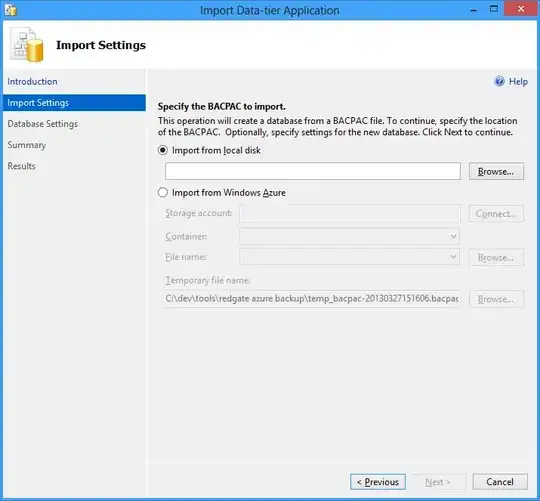Go to the Introduction step

tap(32, 82)
